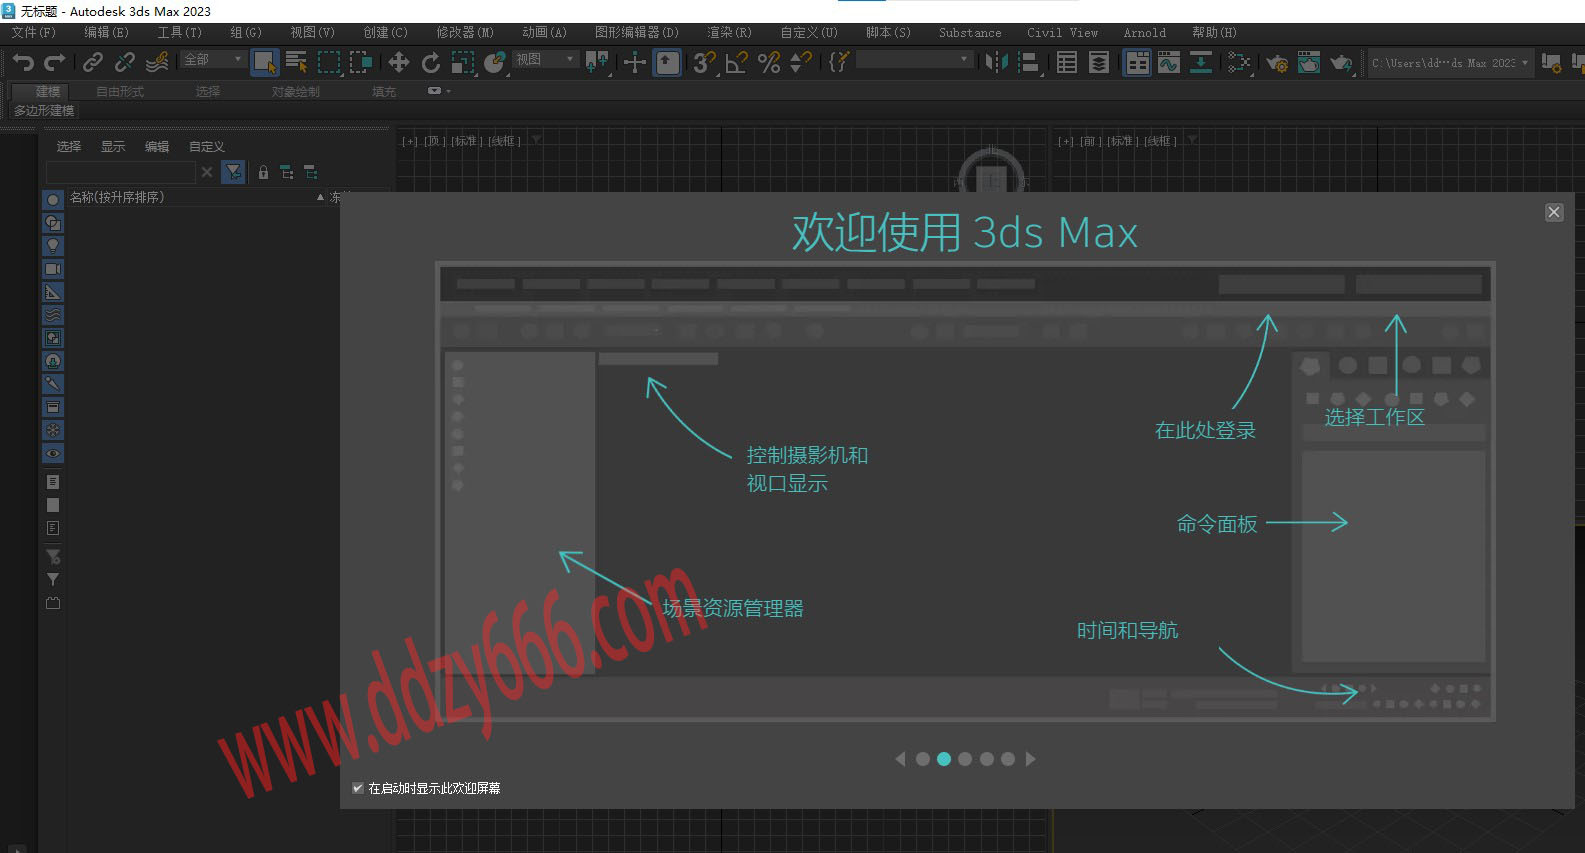
Task: Open the 文件(F) menu
Action: point(34,33)
